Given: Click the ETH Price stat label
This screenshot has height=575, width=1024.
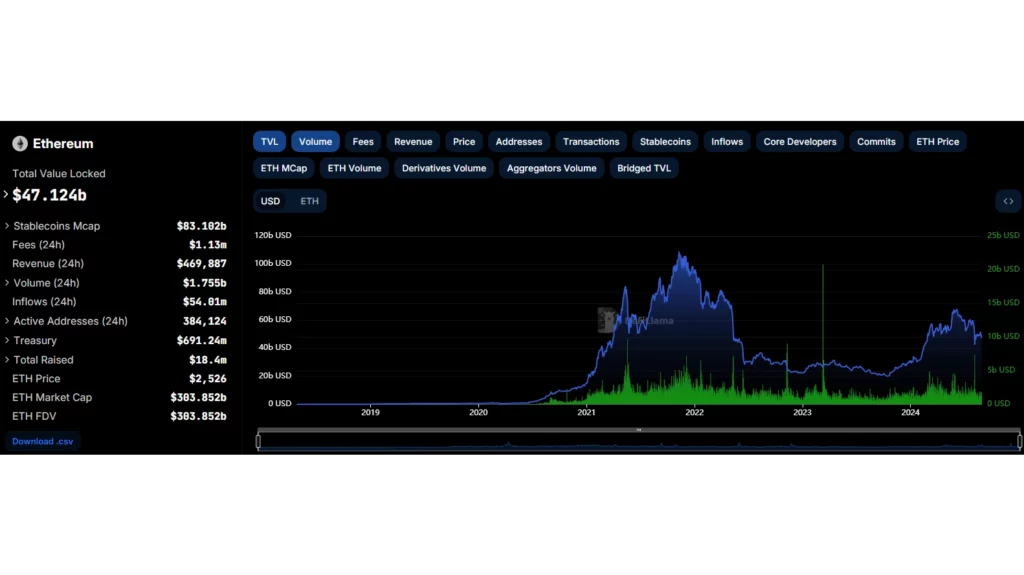Looking at the screenshot, I should [x=36, y=379].
